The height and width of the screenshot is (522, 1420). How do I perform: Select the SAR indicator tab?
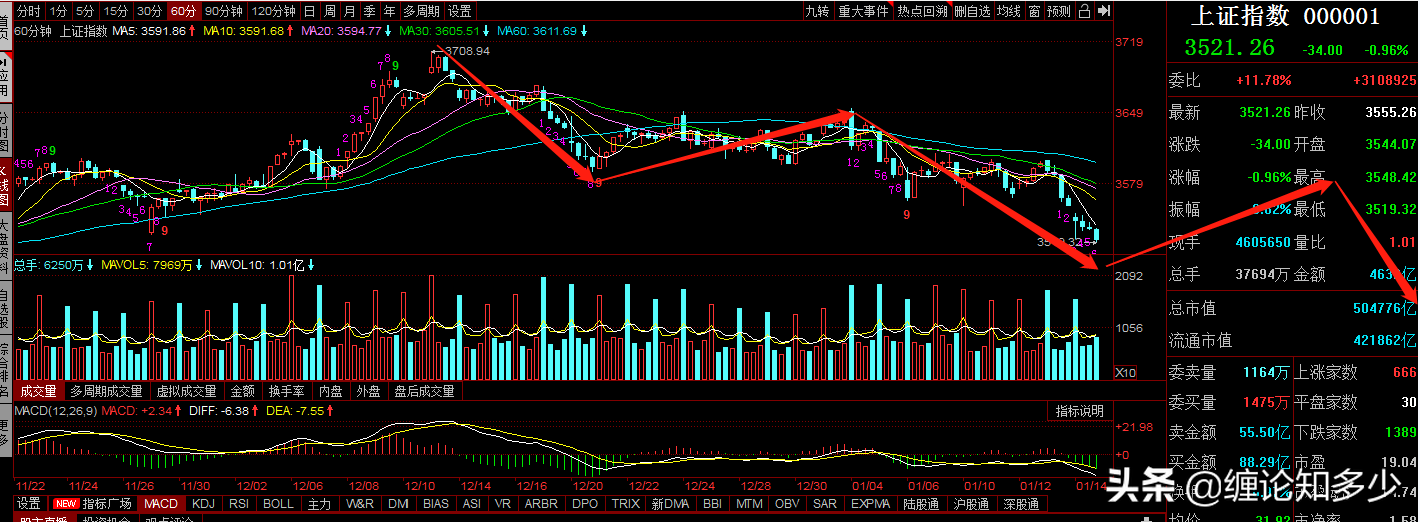825,504
